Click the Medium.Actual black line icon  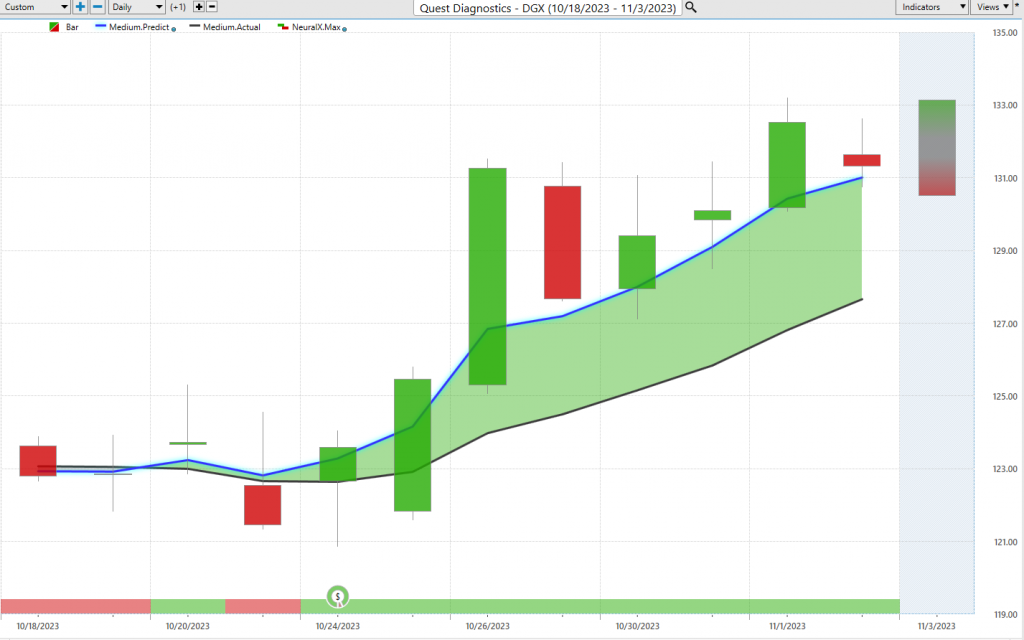pos(195,27)
